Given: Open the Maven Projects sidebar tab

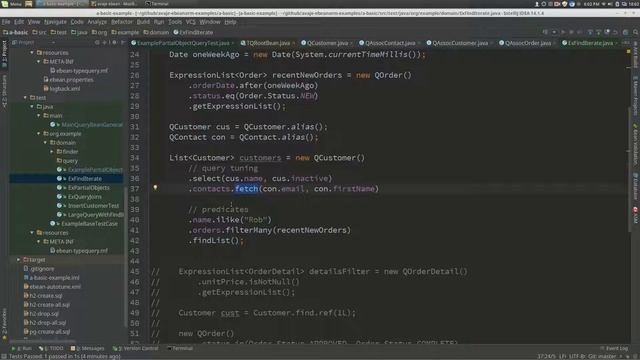Looking at the screenshot, I should tap(636, 96).
